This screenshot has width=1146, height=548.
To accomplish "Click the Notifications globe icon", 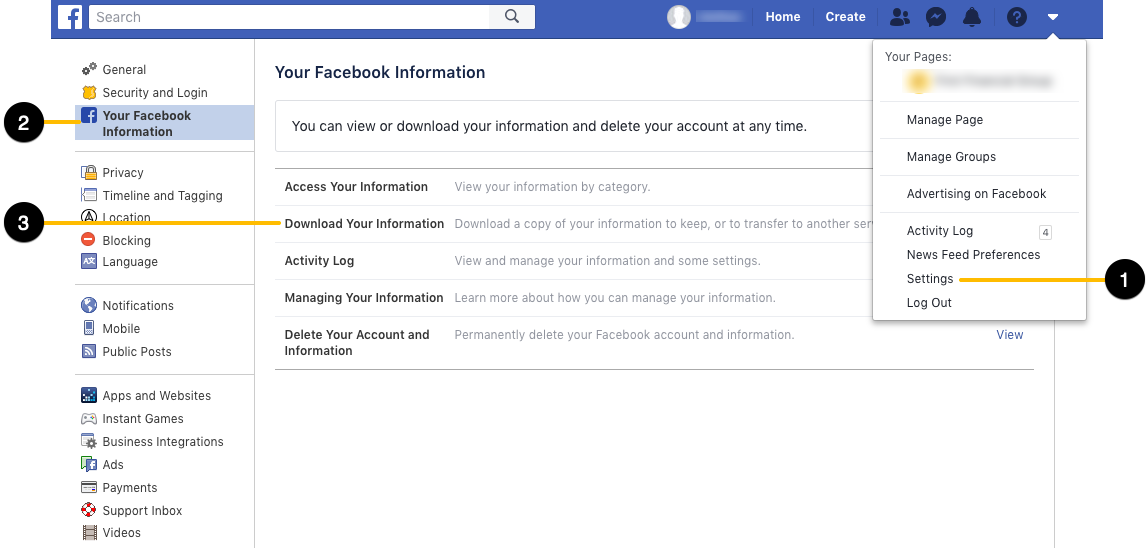I will pyautogui.click(x=89, y=305).
